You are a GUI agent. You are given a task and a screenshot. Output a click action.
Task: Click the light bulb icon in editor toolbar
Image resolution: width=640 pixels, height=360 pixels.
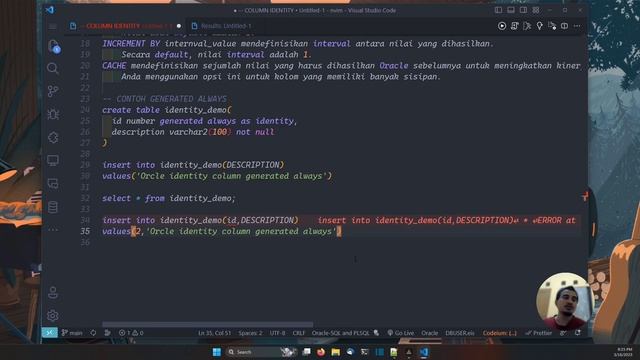(540, 26)
